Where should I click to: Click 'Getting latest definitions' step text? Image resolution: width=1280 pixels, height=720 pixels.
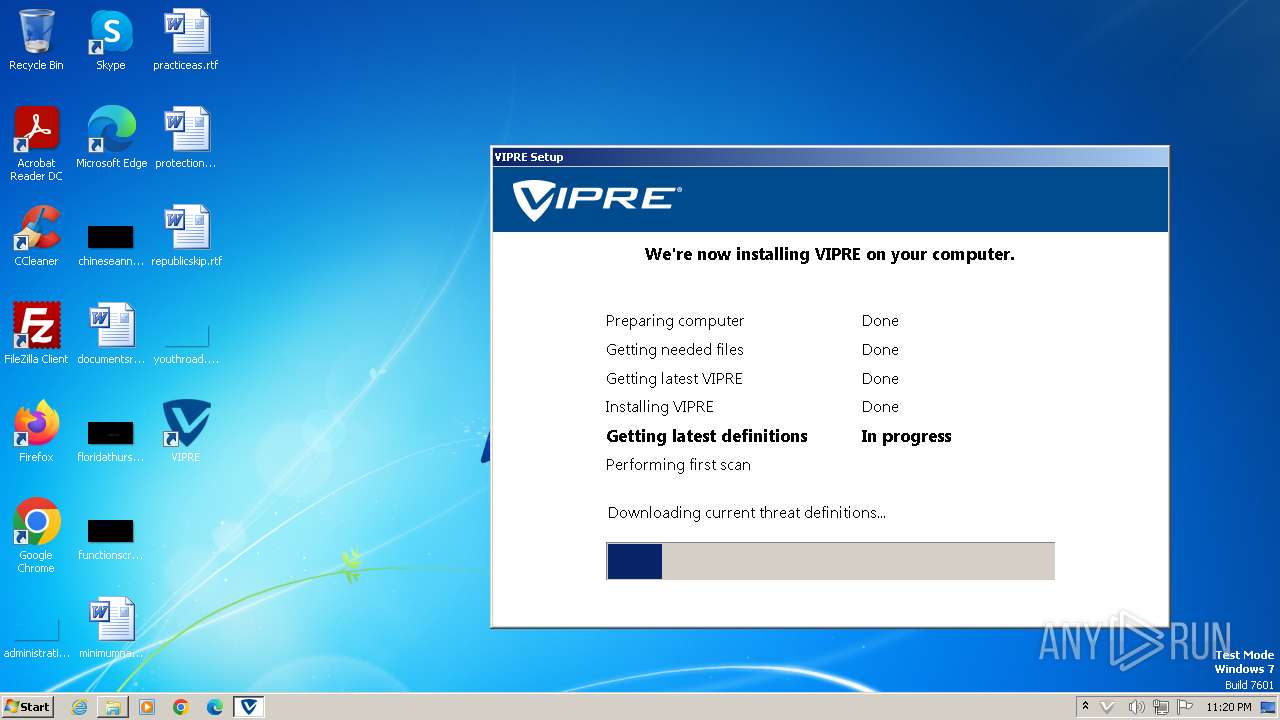tap(707, 436)
